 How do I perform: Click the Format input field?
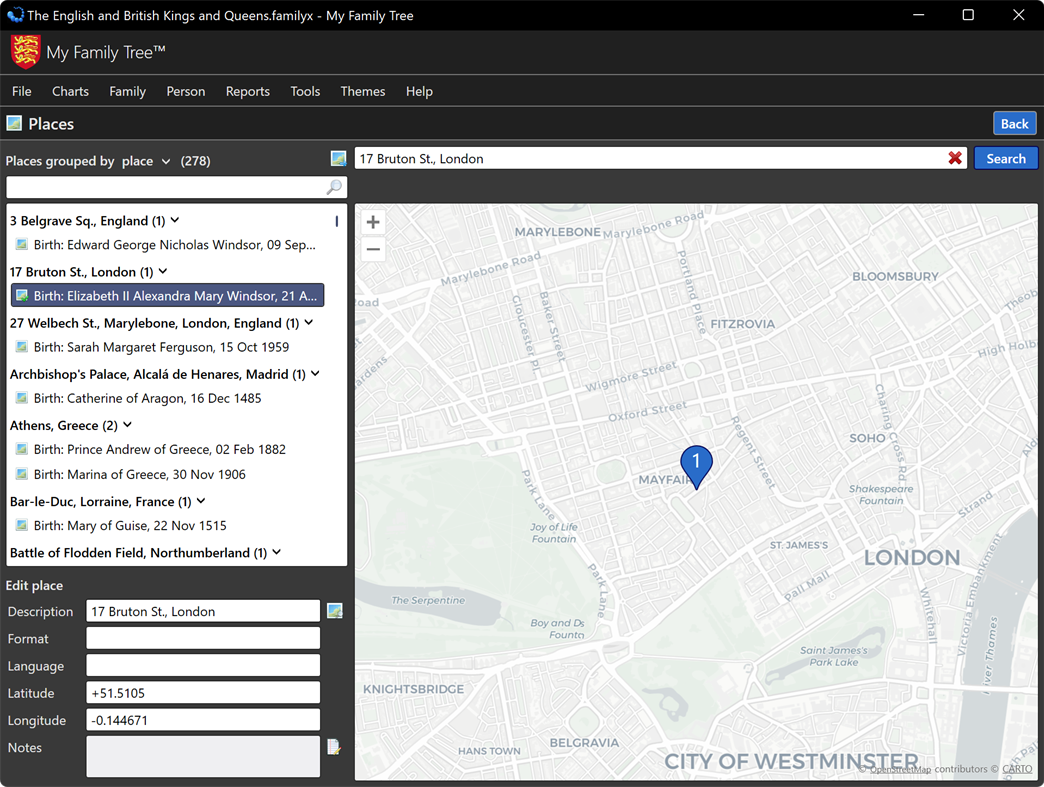[x=203, y=639]
